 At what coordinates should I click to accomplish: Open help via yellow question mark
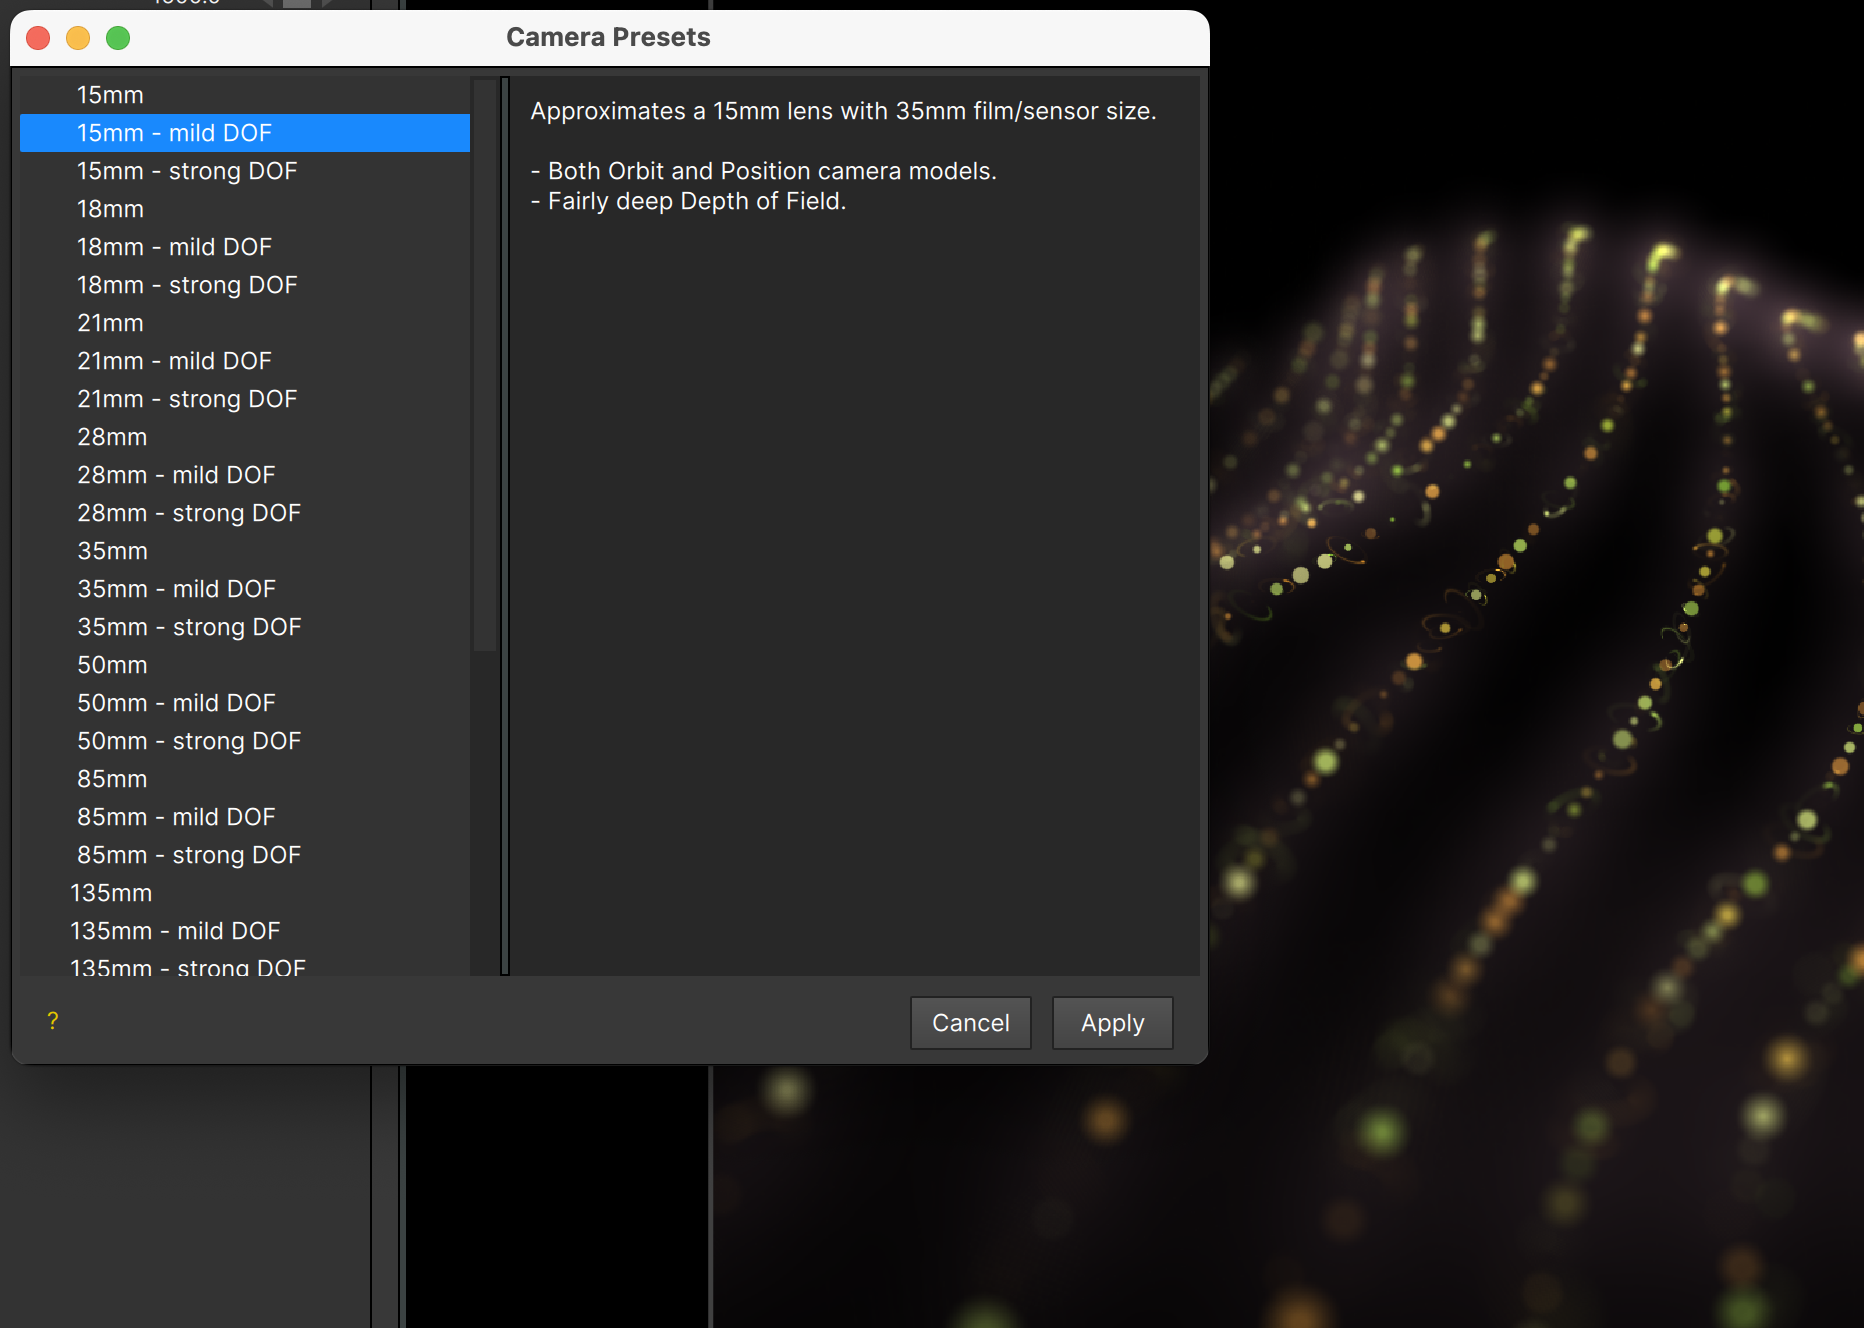[53, 1021]
